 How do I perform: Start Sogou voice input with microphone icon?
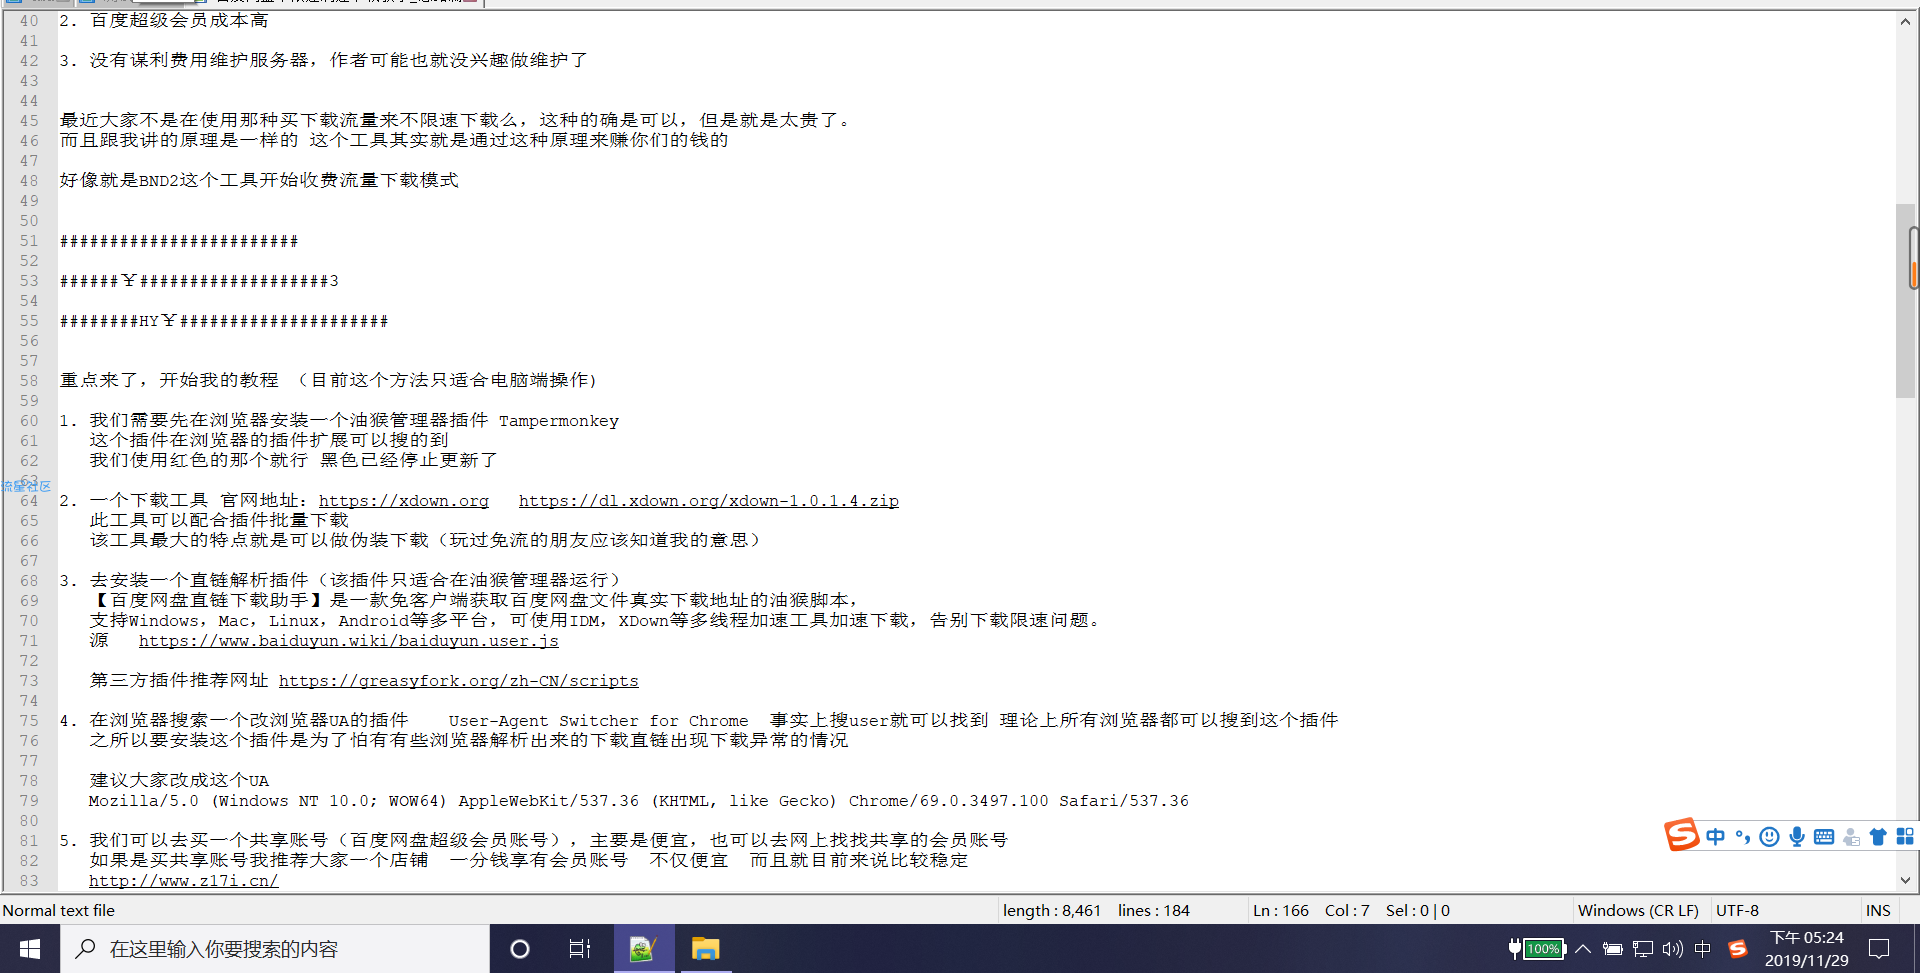tap(1797, 837)
